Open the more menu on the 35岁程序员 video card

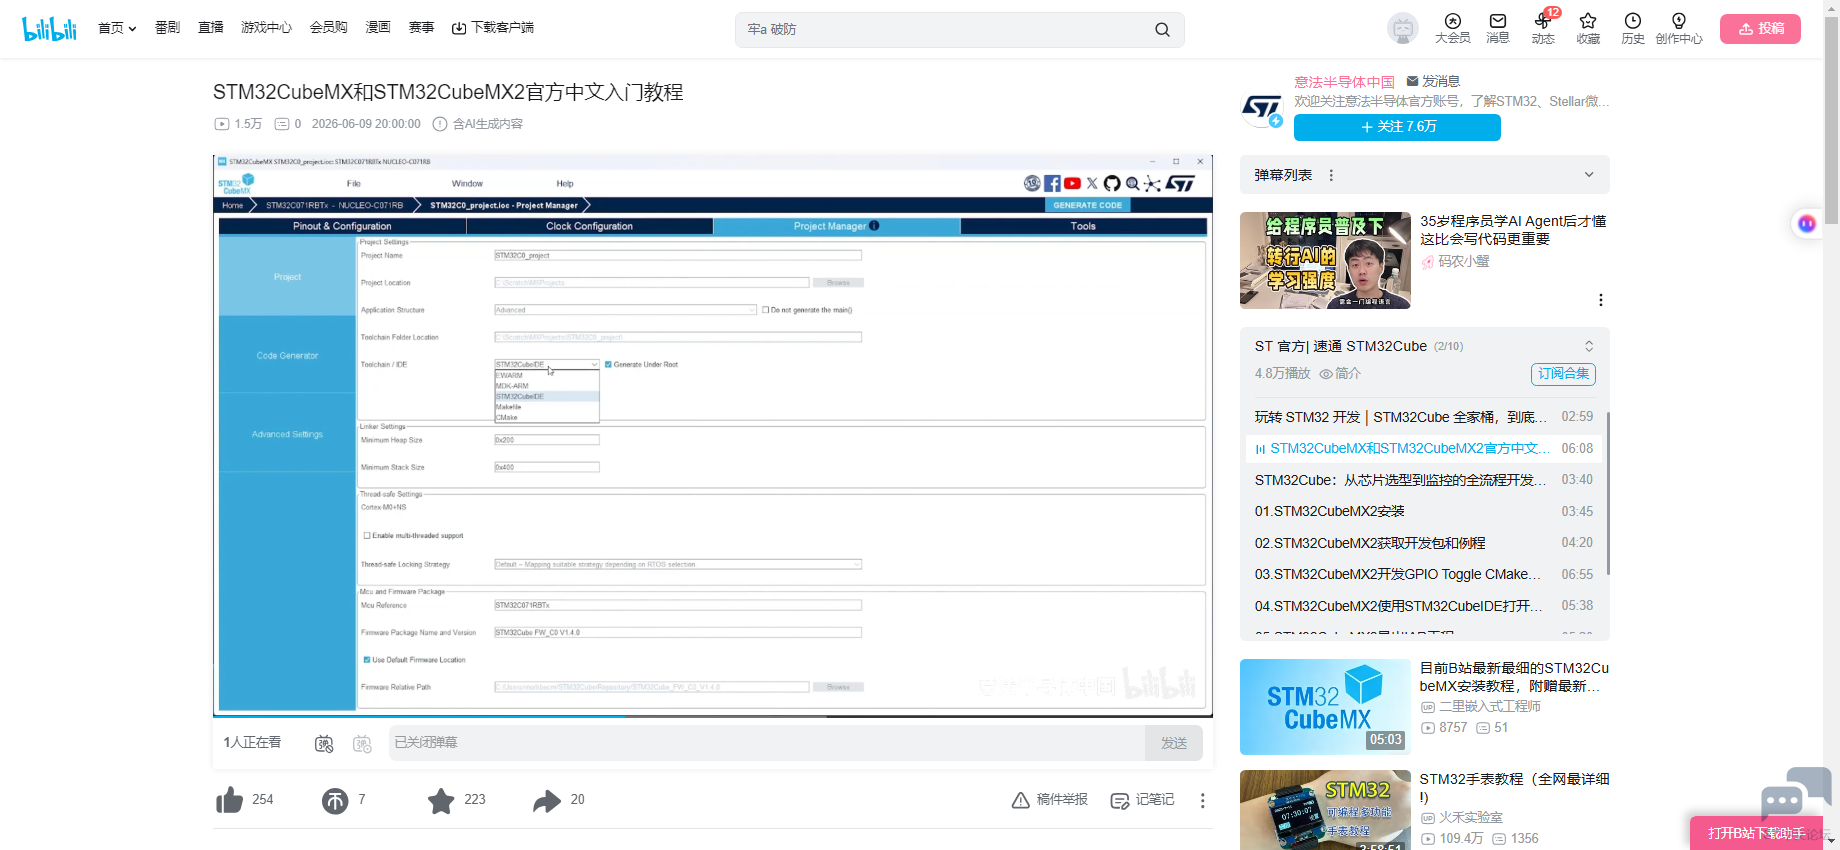[x=1600, y=300]
